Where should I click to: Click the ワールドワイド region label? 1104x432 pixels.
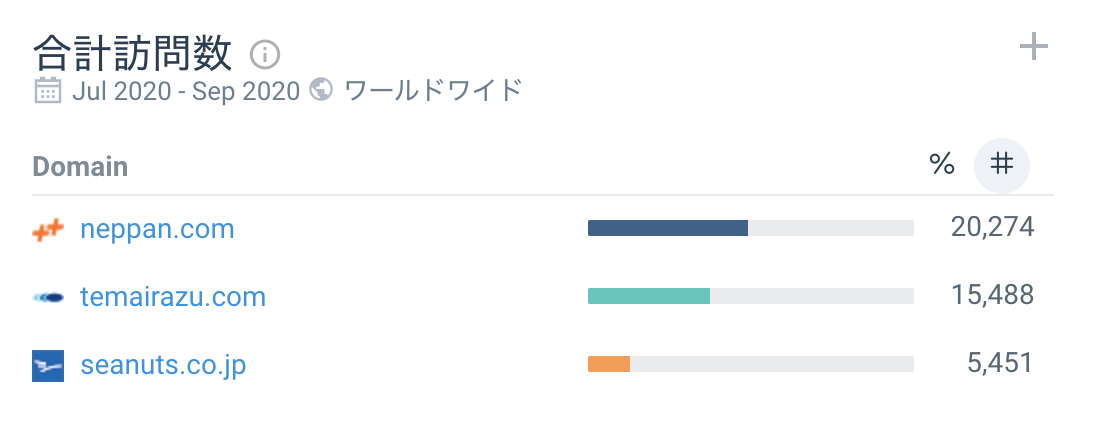pos(432,91)
